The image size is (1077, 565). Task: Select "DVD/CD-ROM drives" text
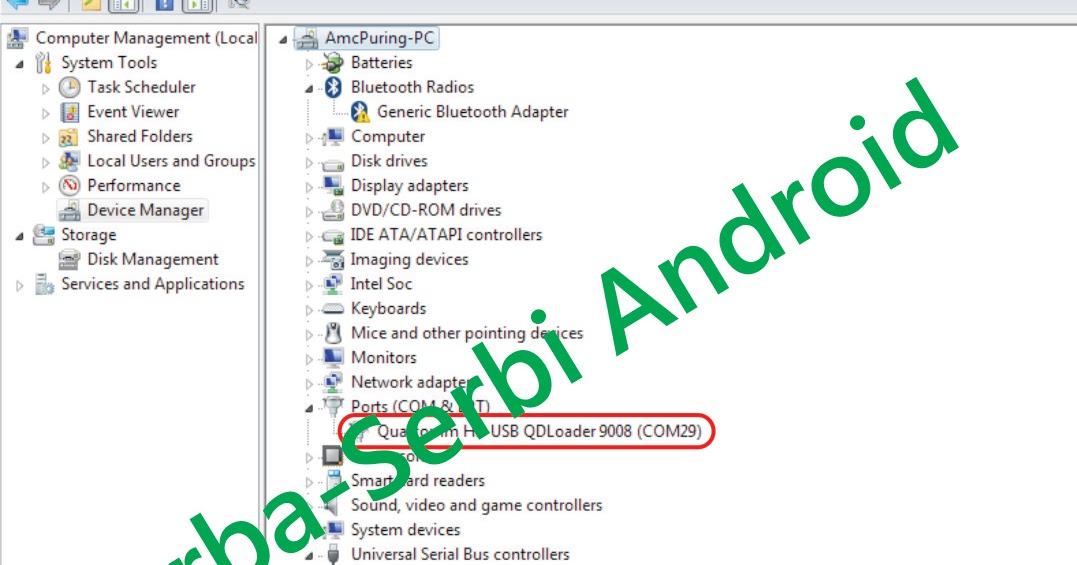pos(426,210)
